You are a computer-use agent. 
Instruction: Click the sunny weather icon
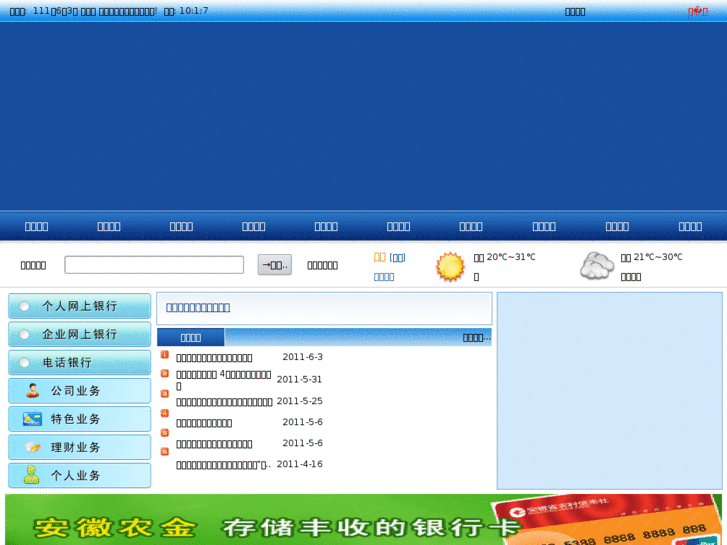tap(450, 267)
